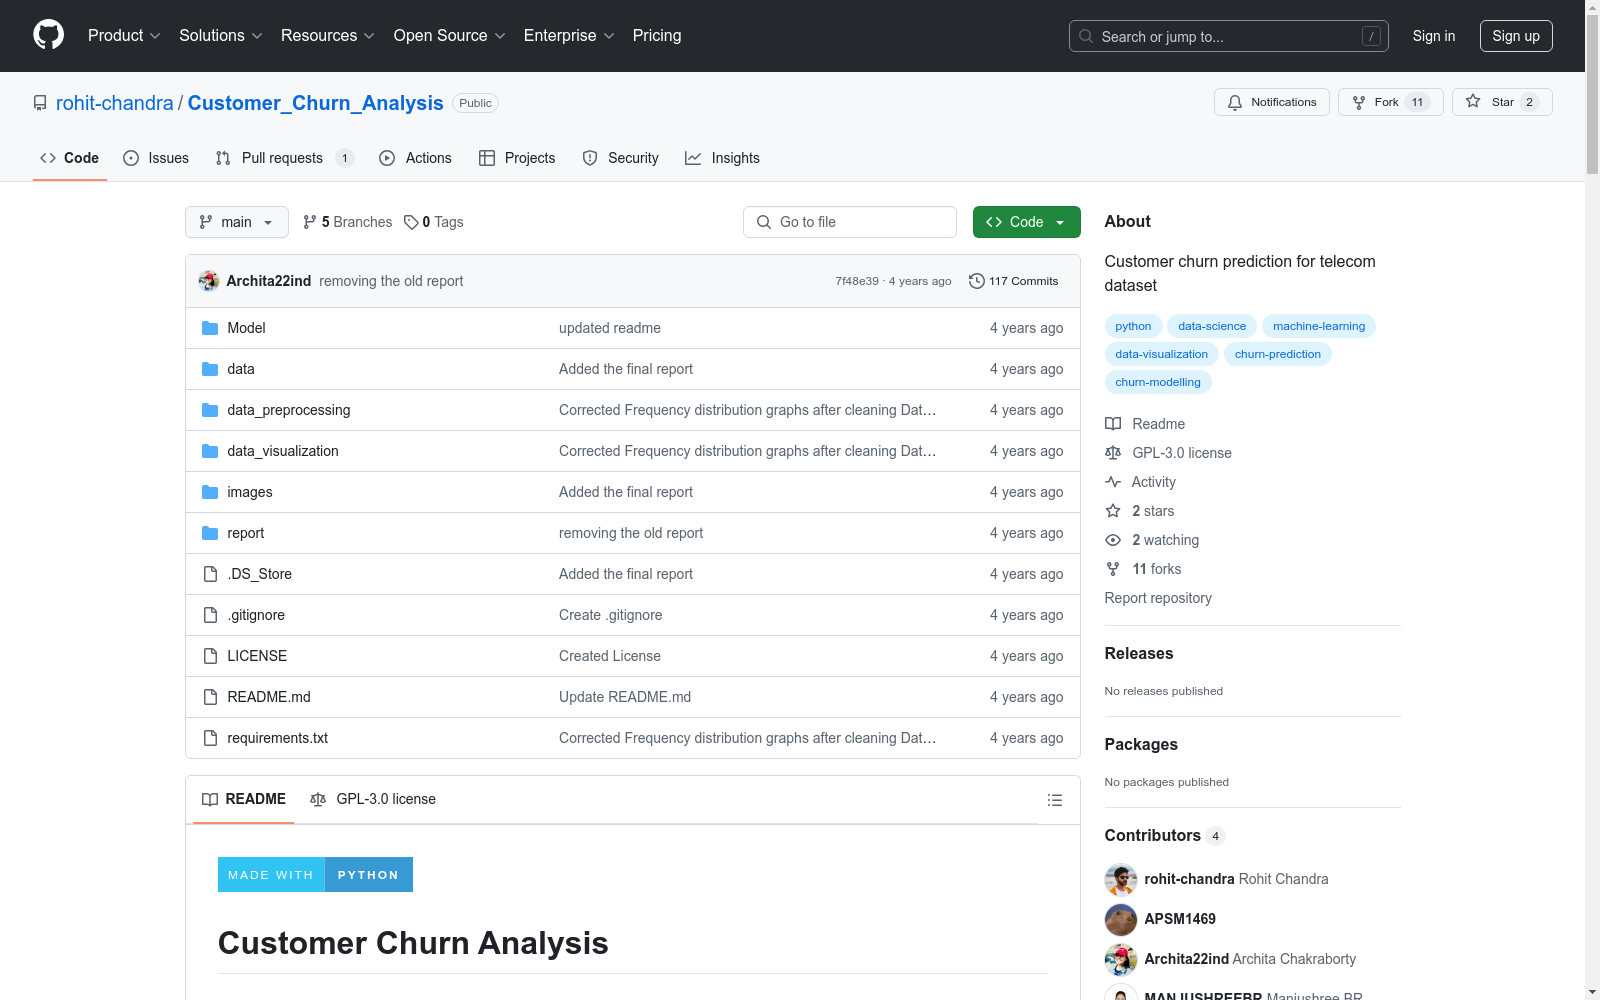The image size is (1600, 1000).
Task: Star the repository with star icon
Action: 1502,102
